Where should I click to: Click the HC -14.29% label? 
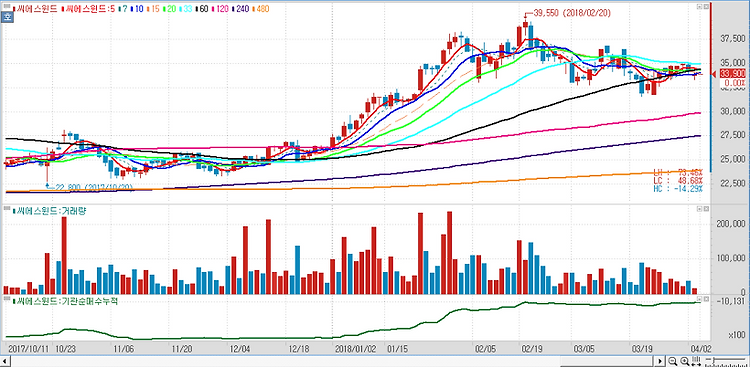[x=678, y=189]
